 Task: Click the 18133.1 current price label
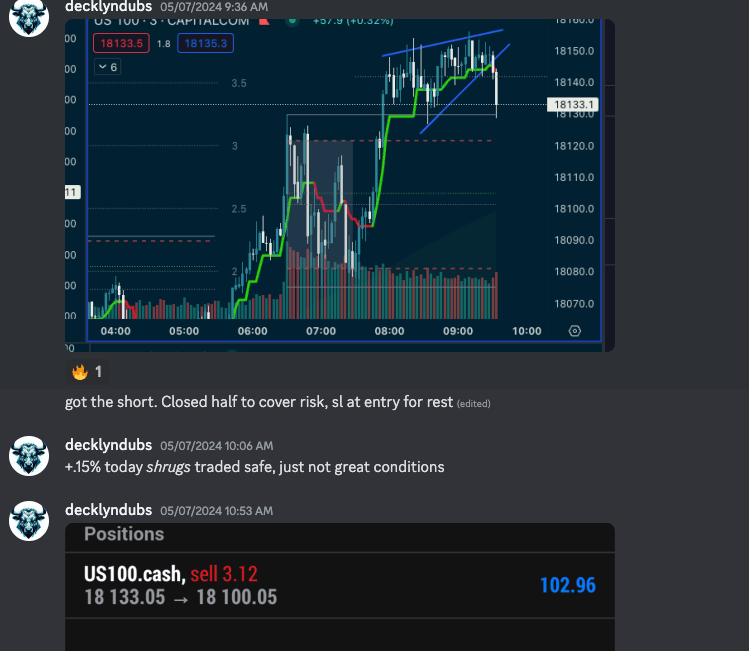click(x=573, y=105)
